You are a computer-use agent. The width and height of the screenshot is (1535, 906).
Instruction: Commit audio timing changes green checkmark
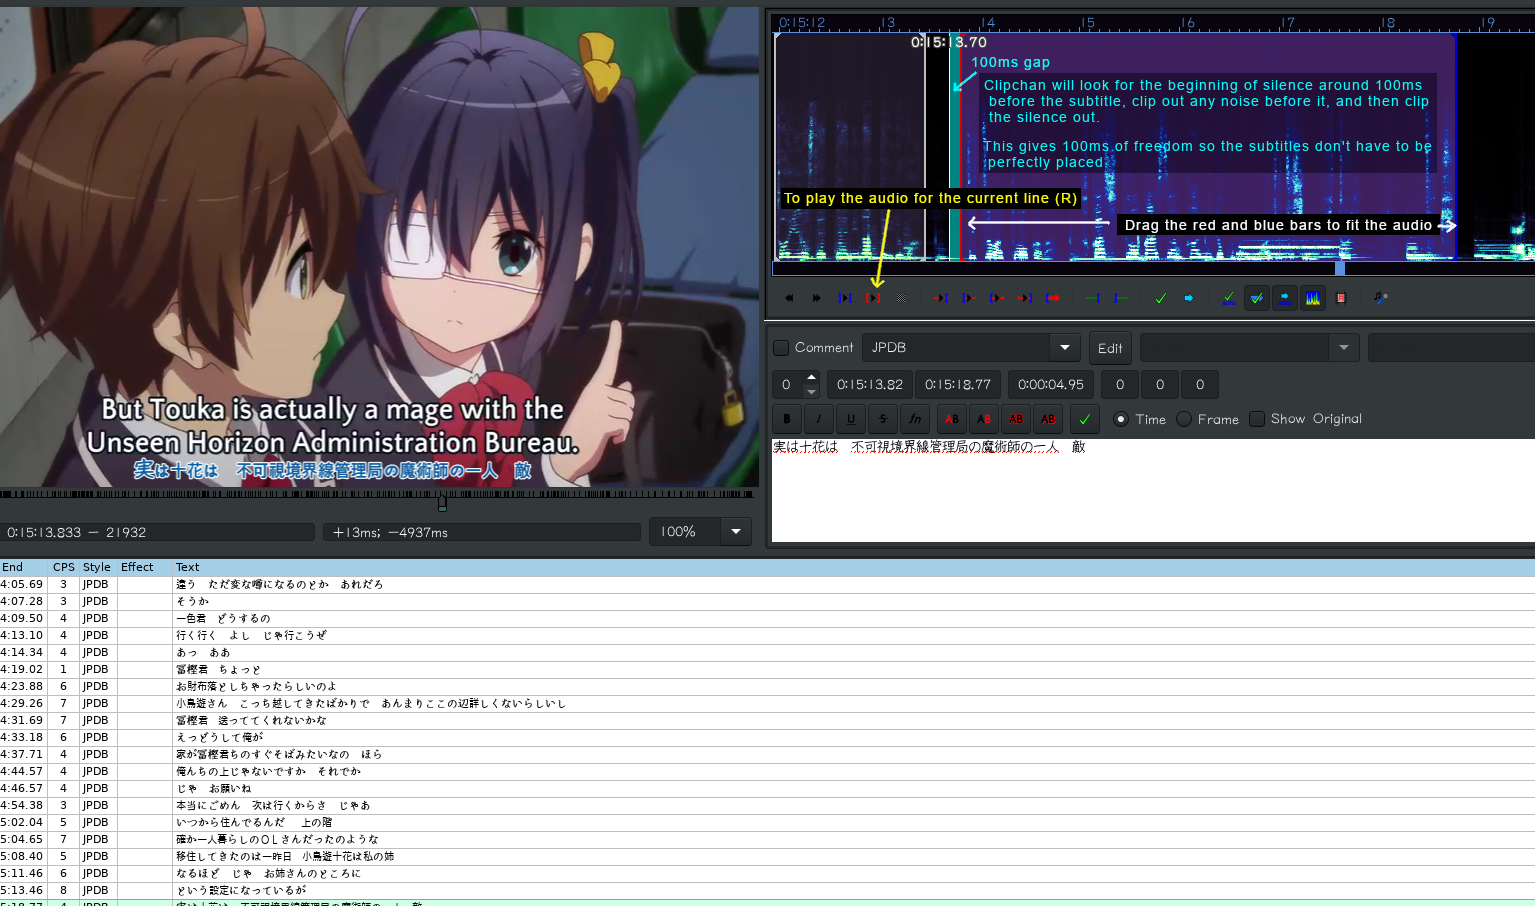tap(1161, 298)
